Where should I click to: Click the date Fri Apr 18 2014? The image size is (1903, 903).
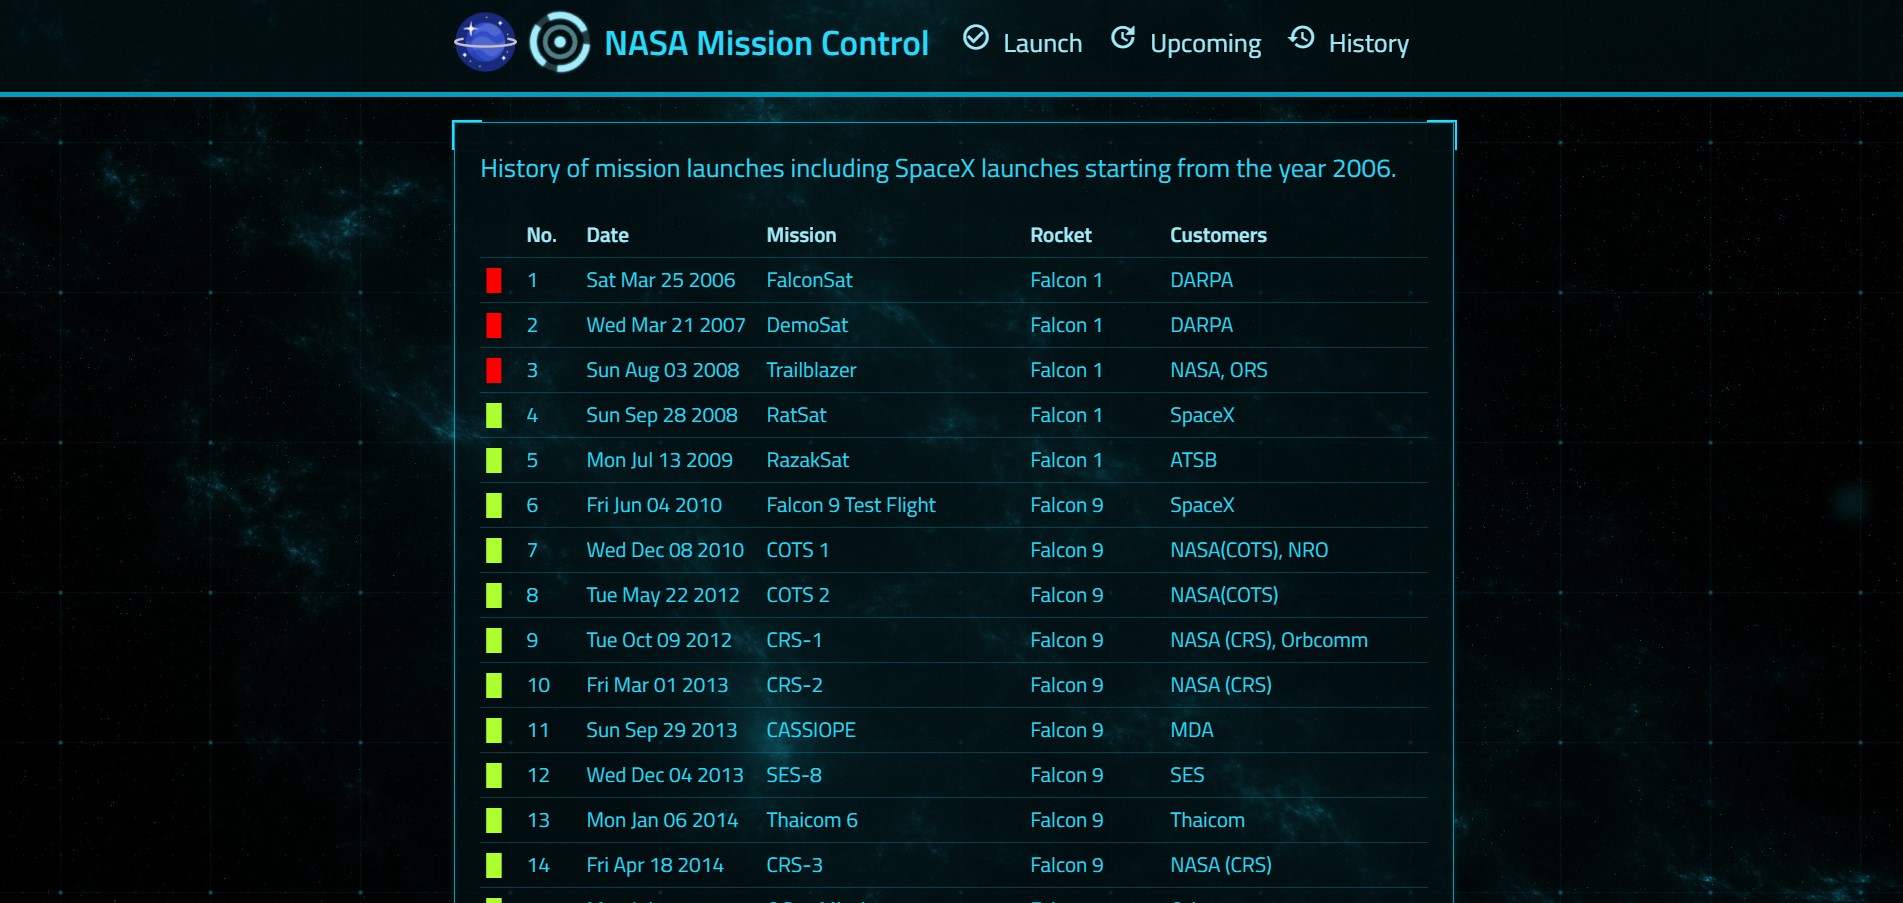(x=655, y=865)
